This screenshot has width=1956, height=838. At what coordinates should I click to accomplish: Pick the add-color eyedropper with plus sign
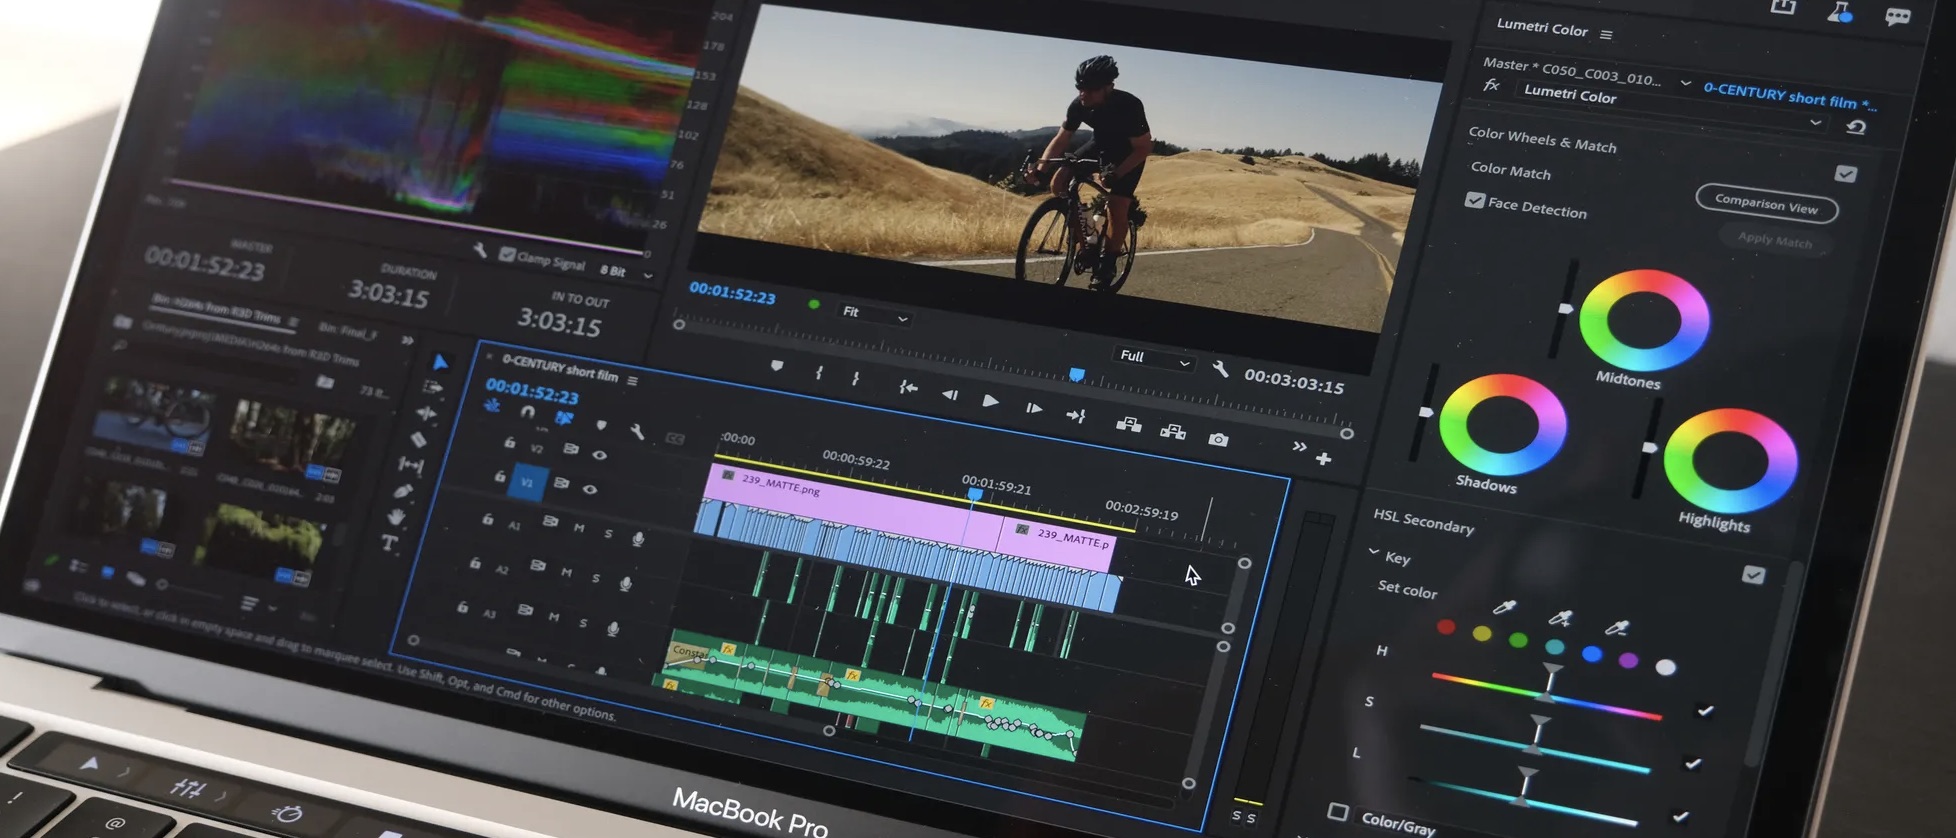[1559, 619]
